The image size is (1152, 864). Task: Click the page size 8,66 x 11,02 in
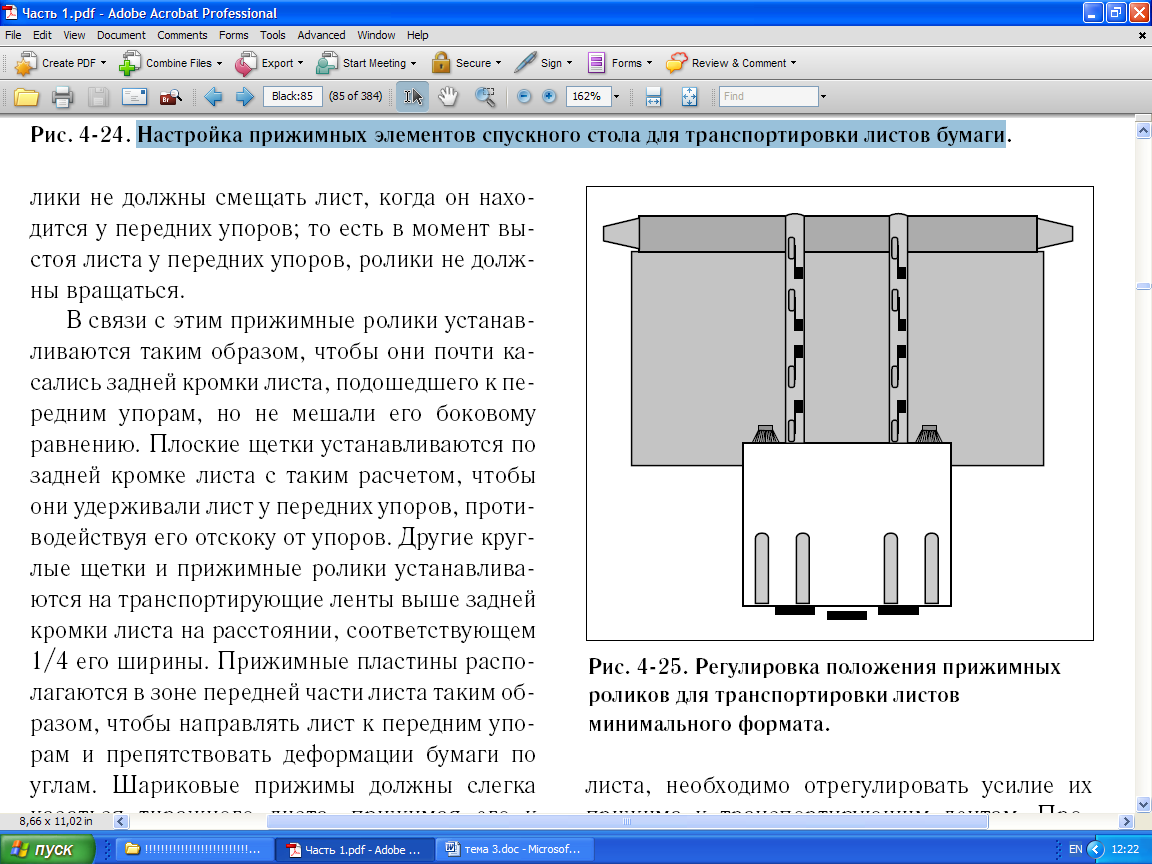pos(56,821)
